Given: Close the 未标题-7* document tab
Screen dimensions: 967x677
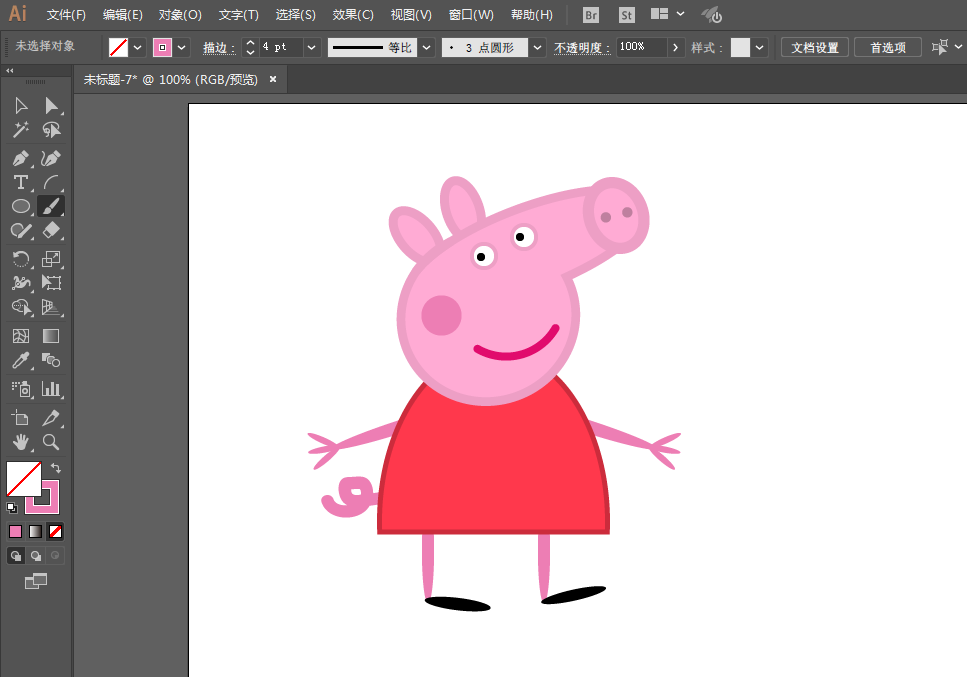Looking at the screenshot, I should pos(273,80).
